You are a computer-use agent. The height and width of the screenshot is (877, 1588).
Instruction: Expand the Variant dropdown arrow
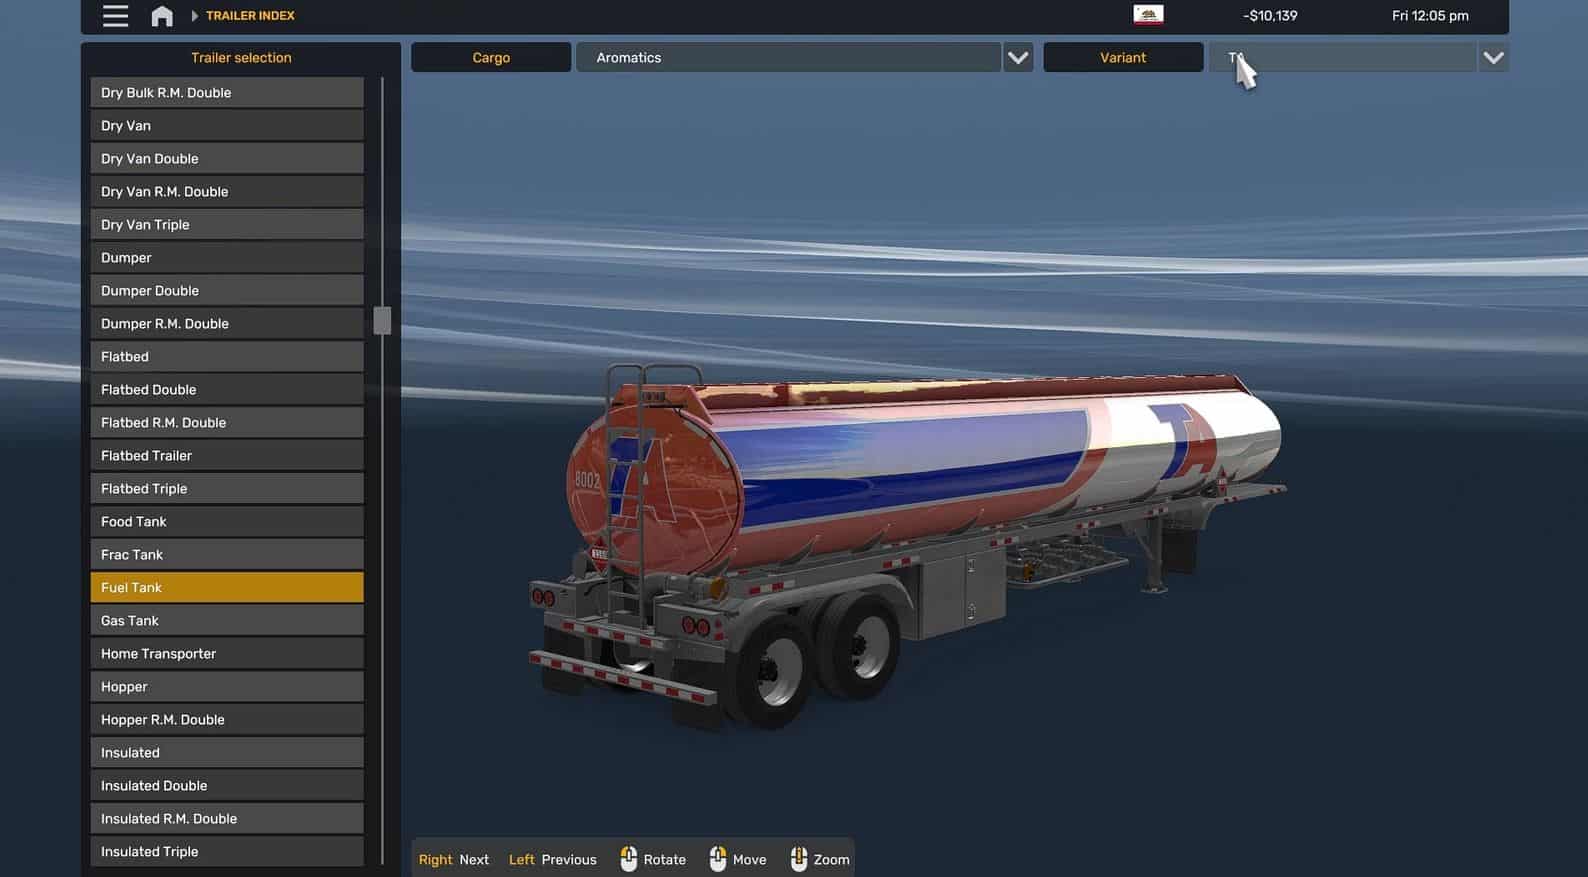click(x=1493, y=58)
